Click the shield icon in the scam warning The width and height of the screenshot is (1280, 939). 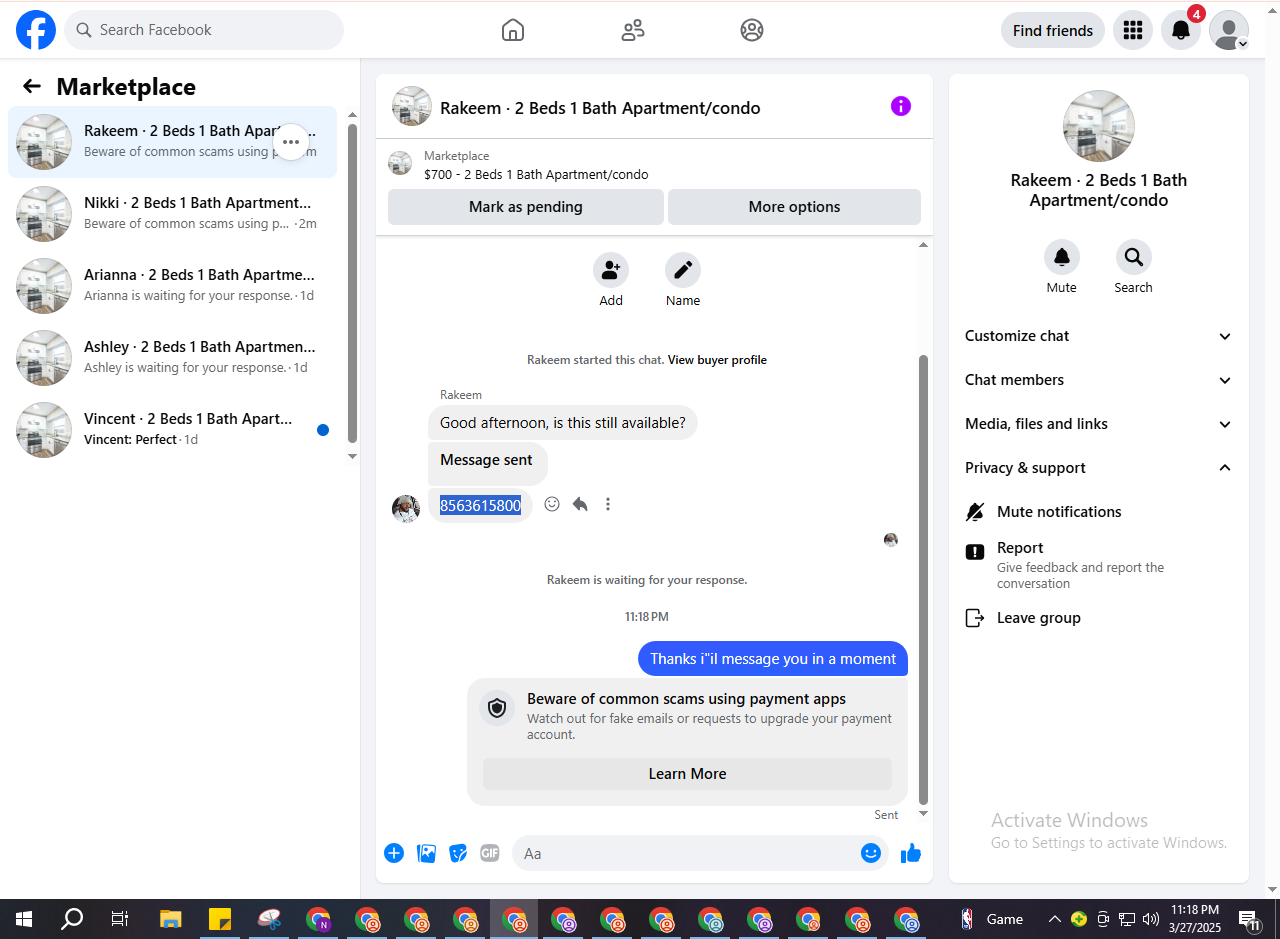[x=497, y=708]
